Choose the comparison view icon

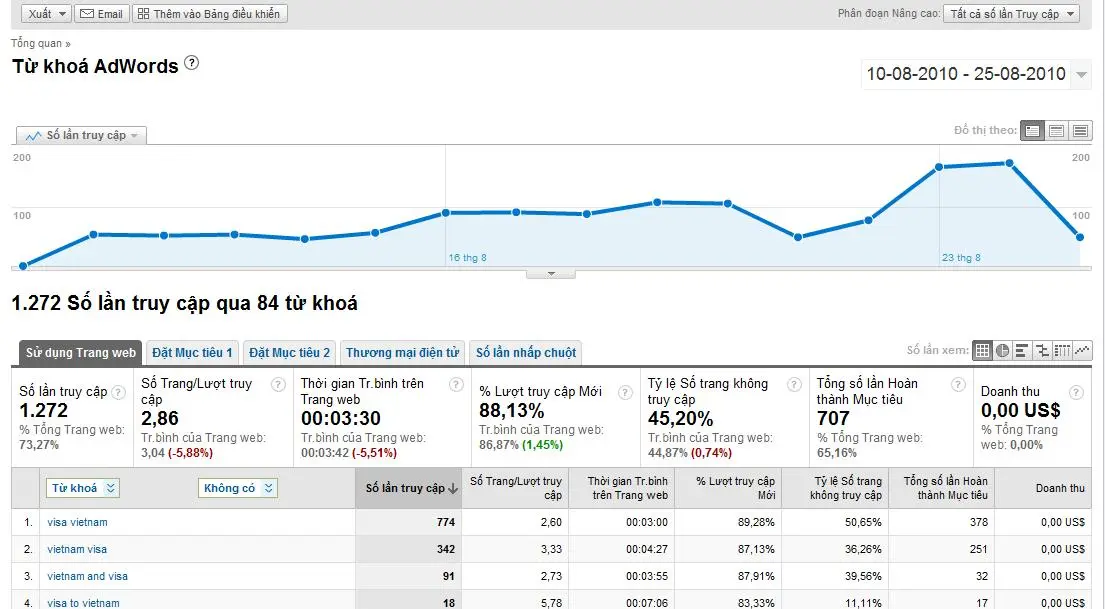pos(1043,351)
